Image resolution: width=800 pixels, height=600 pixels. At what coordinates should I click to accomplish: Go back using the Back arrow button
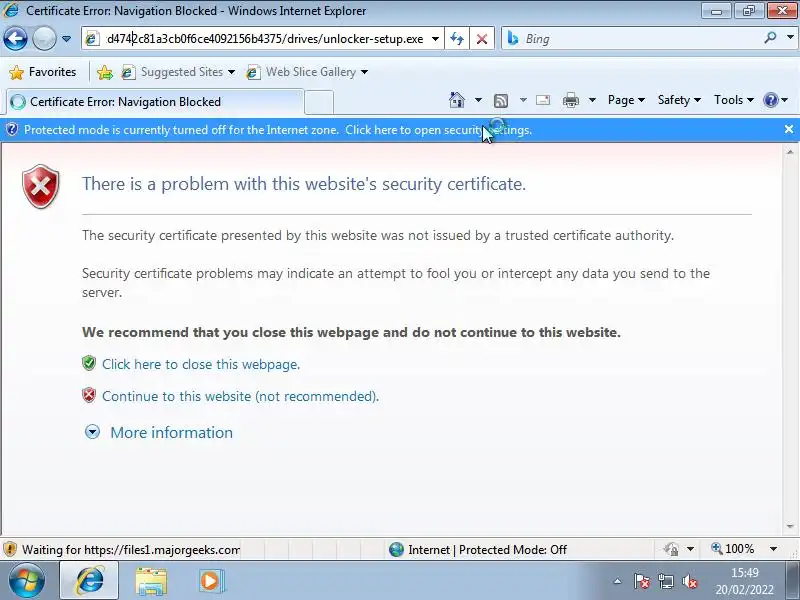[15, 39]
